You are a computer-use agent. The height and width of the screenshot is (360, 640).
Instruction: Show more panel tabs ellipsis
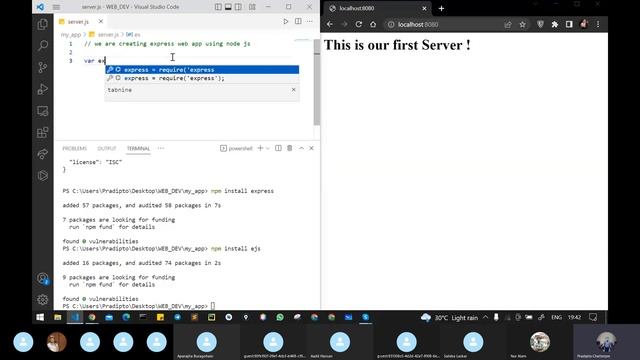point(161,148)
